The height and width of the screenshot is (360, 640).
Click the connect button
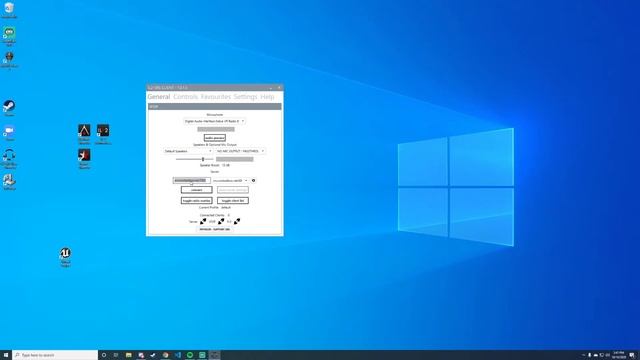point(197,190)
